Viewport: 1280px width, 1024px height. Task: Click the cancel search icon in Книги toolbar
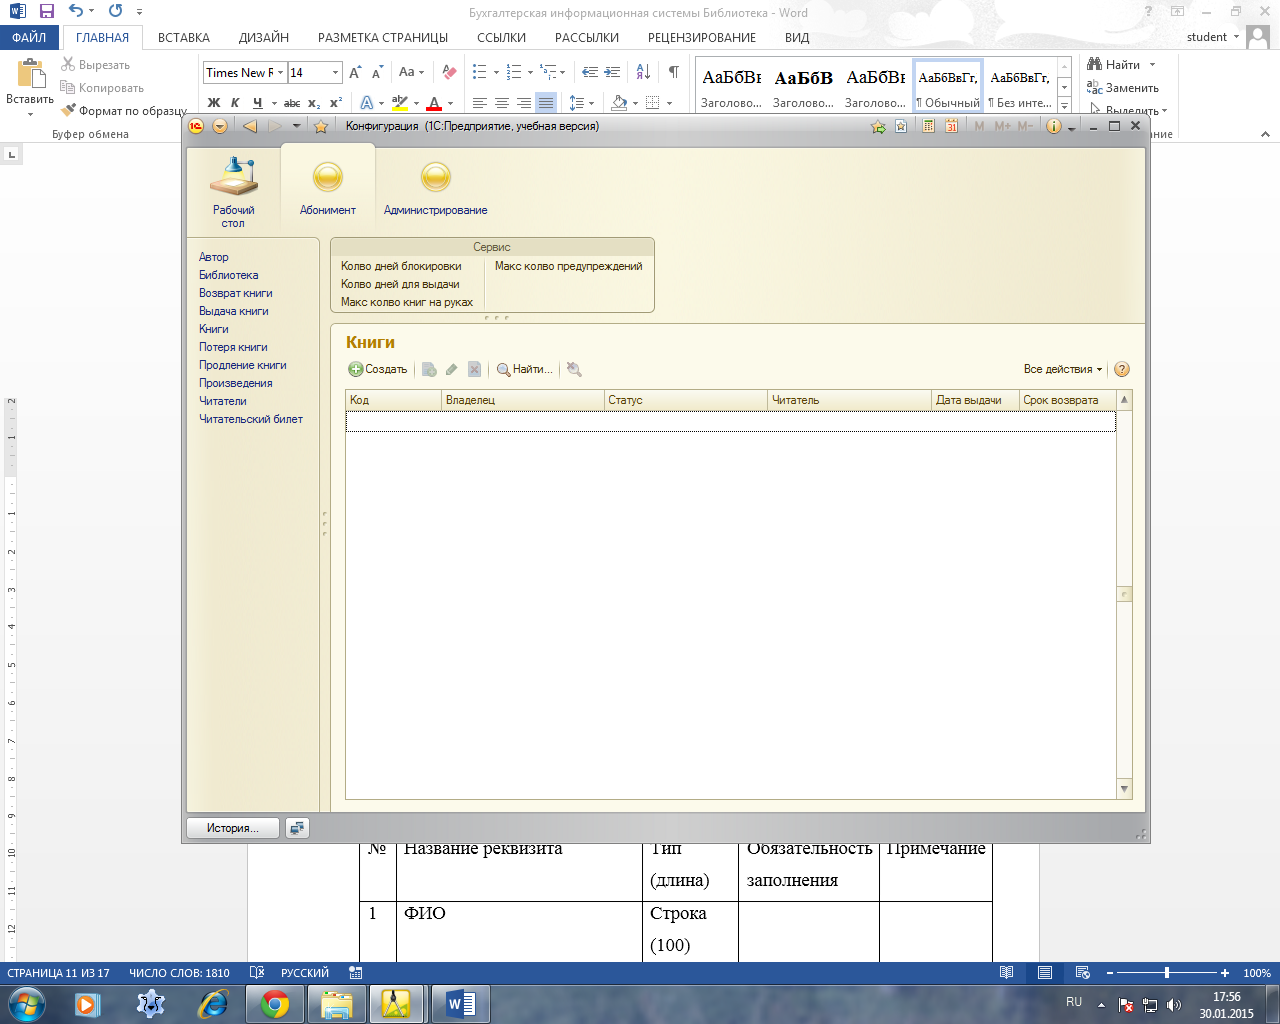coord(574,369)
